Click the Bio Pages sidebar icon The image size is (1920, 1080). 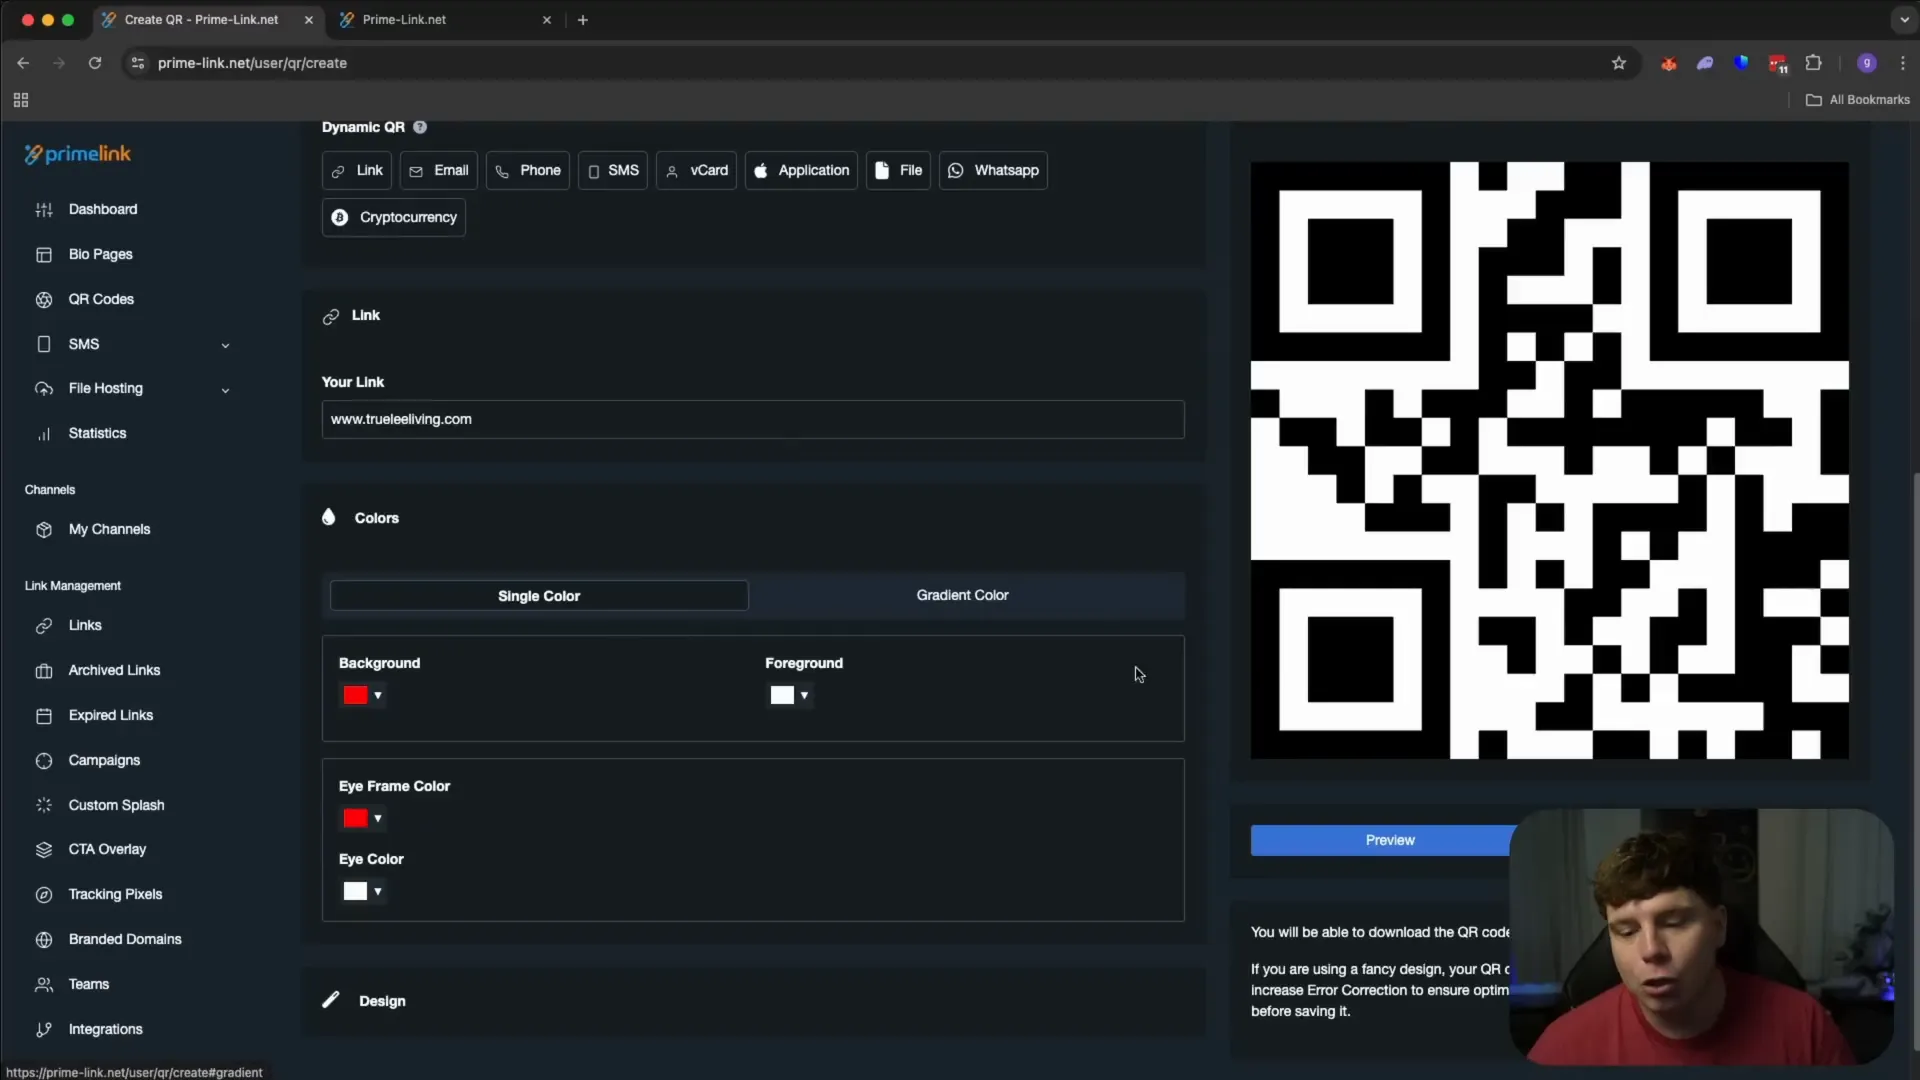(44, 255)
